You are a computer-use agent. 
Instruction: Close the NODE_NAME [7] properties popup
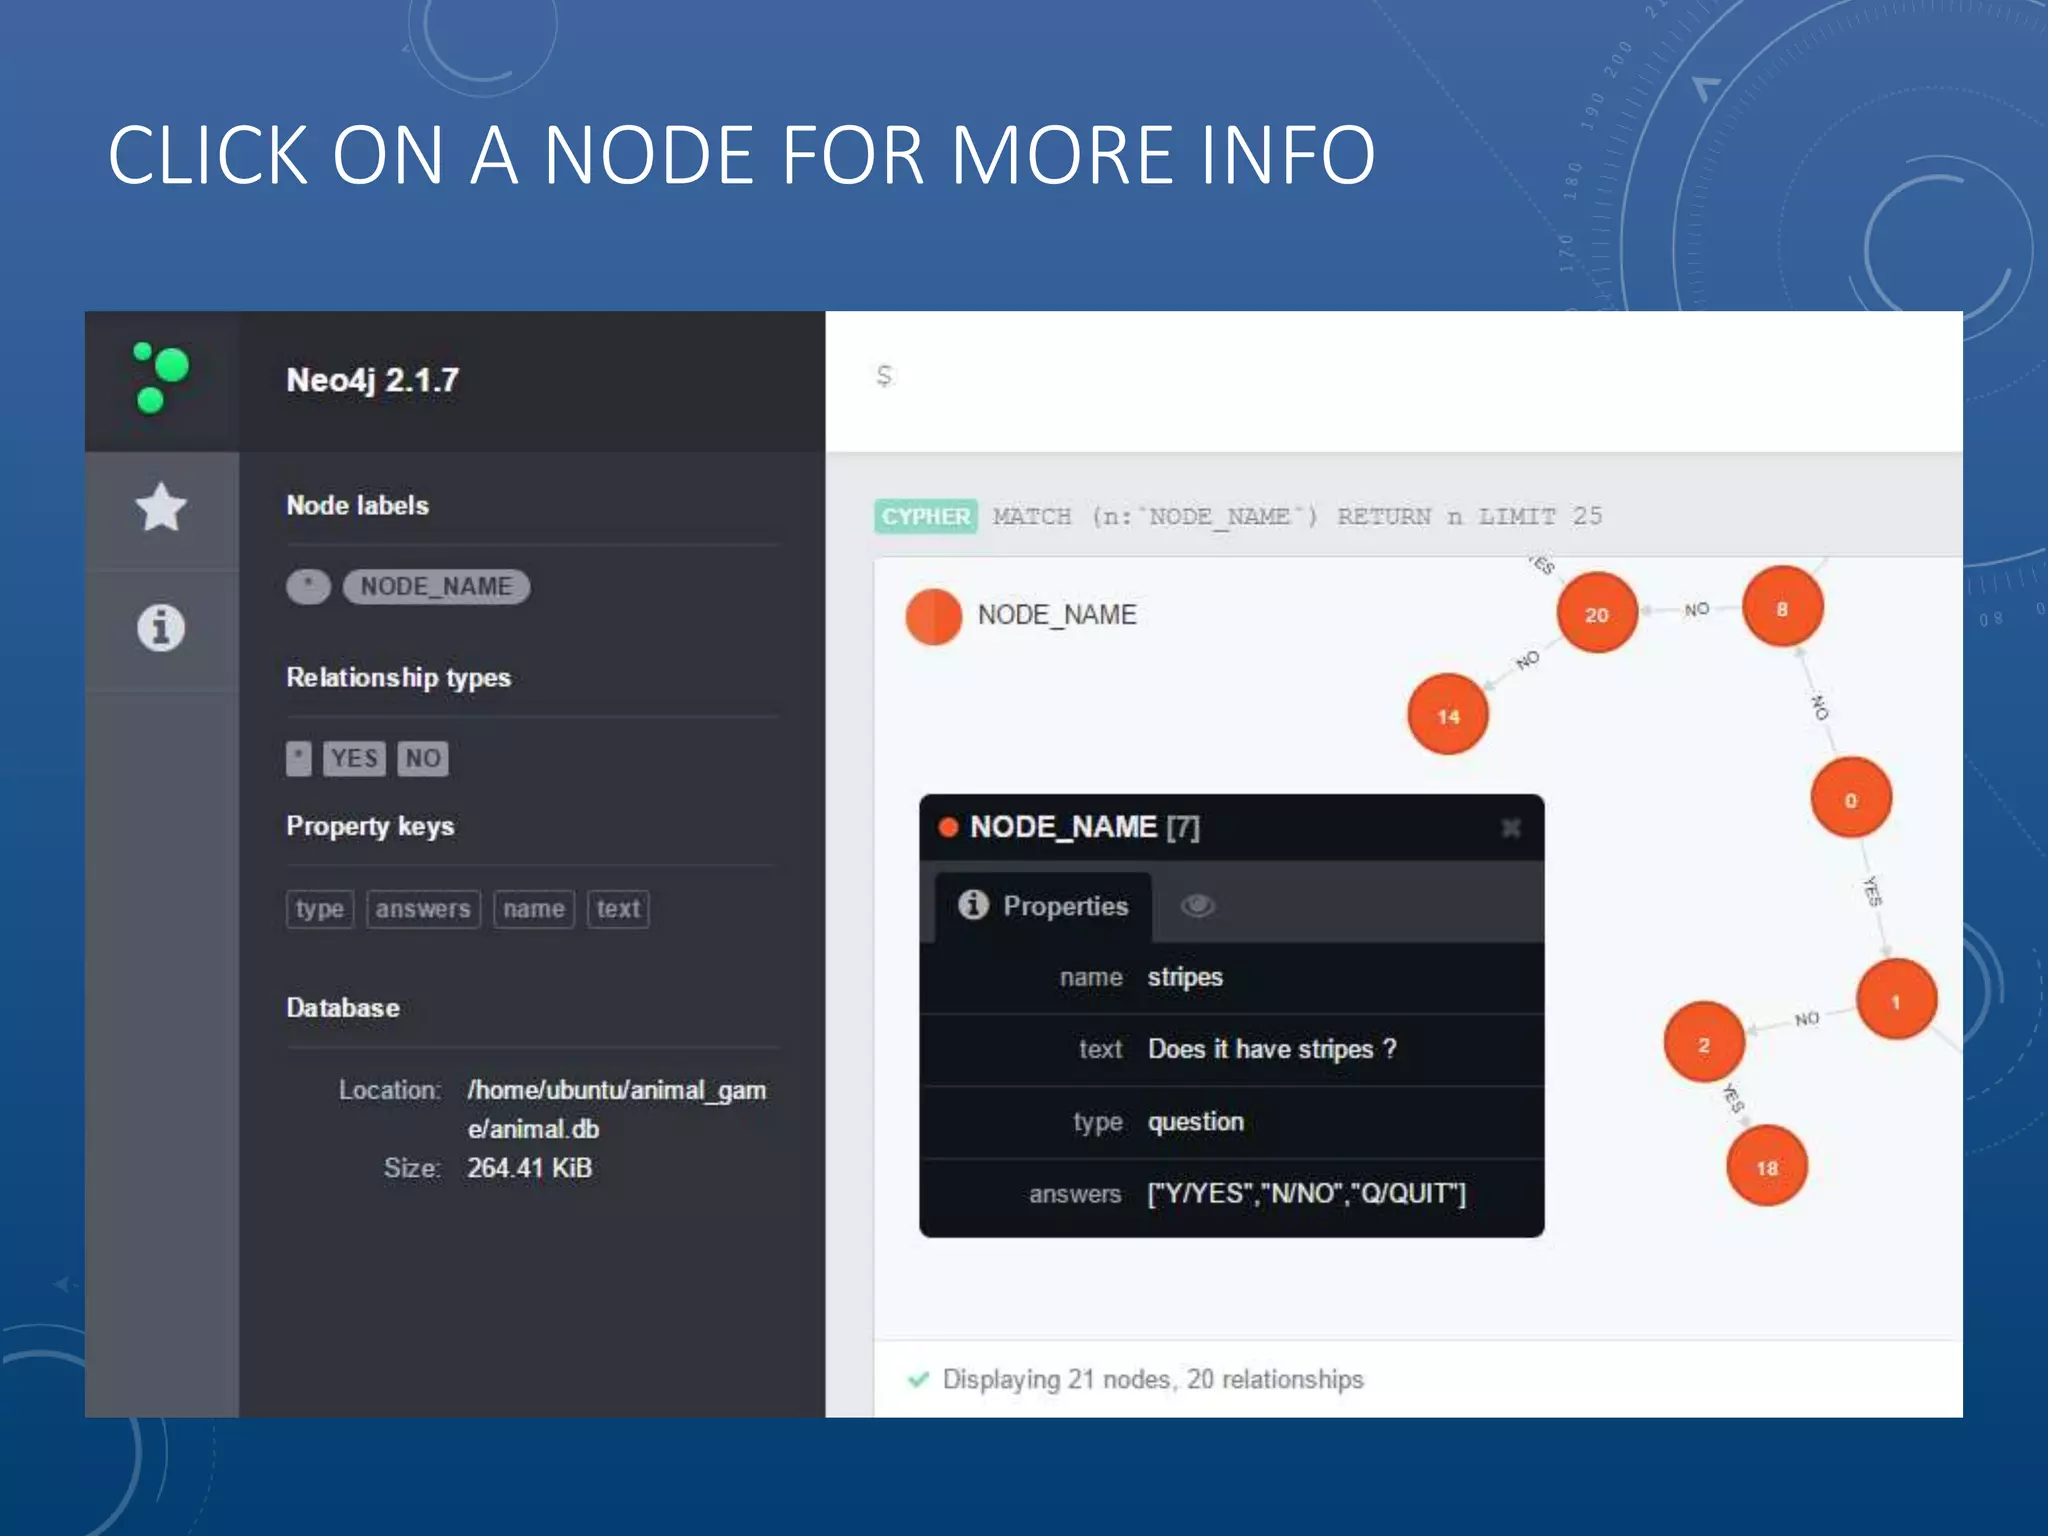coord(1510,827)
